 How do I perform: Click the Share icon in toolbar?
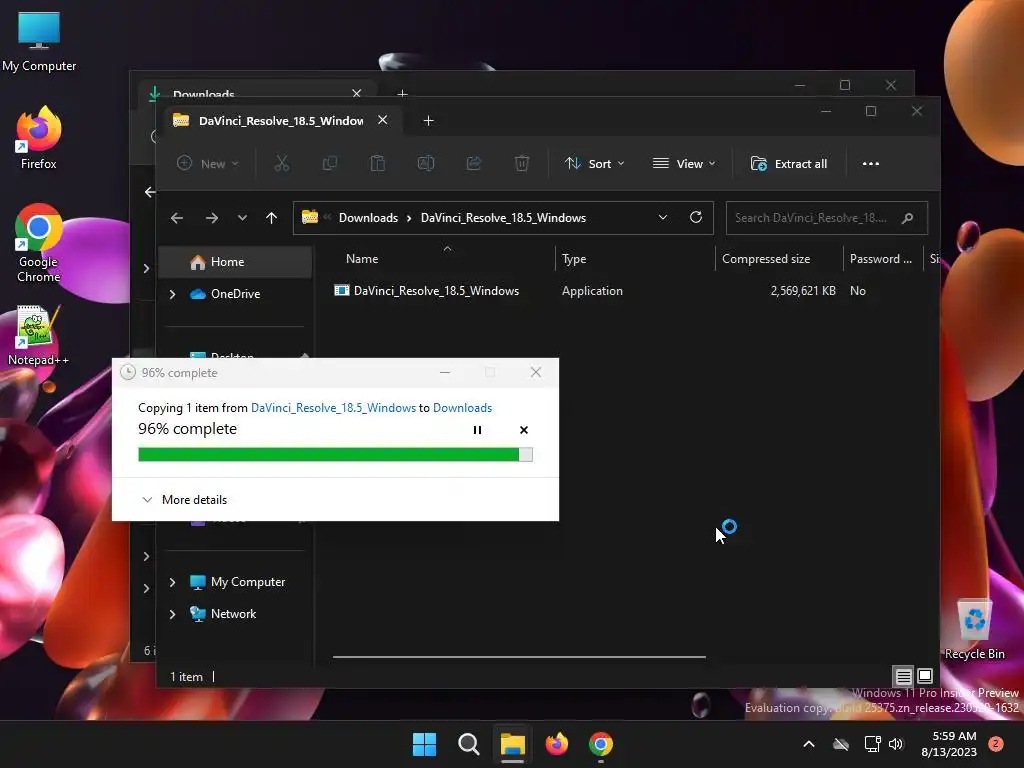[473, 163]
